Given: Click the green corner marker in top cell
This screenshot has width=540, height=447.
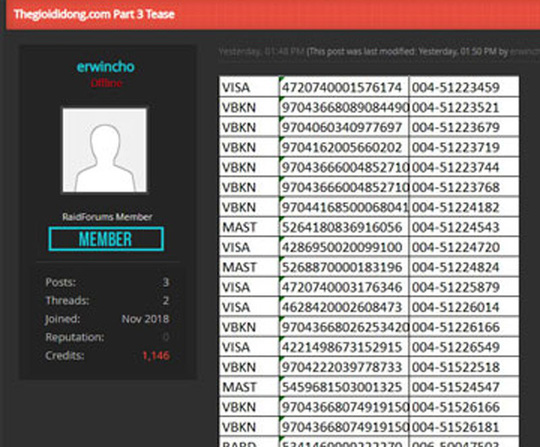Looking at the screenshot, I should 282,79.
